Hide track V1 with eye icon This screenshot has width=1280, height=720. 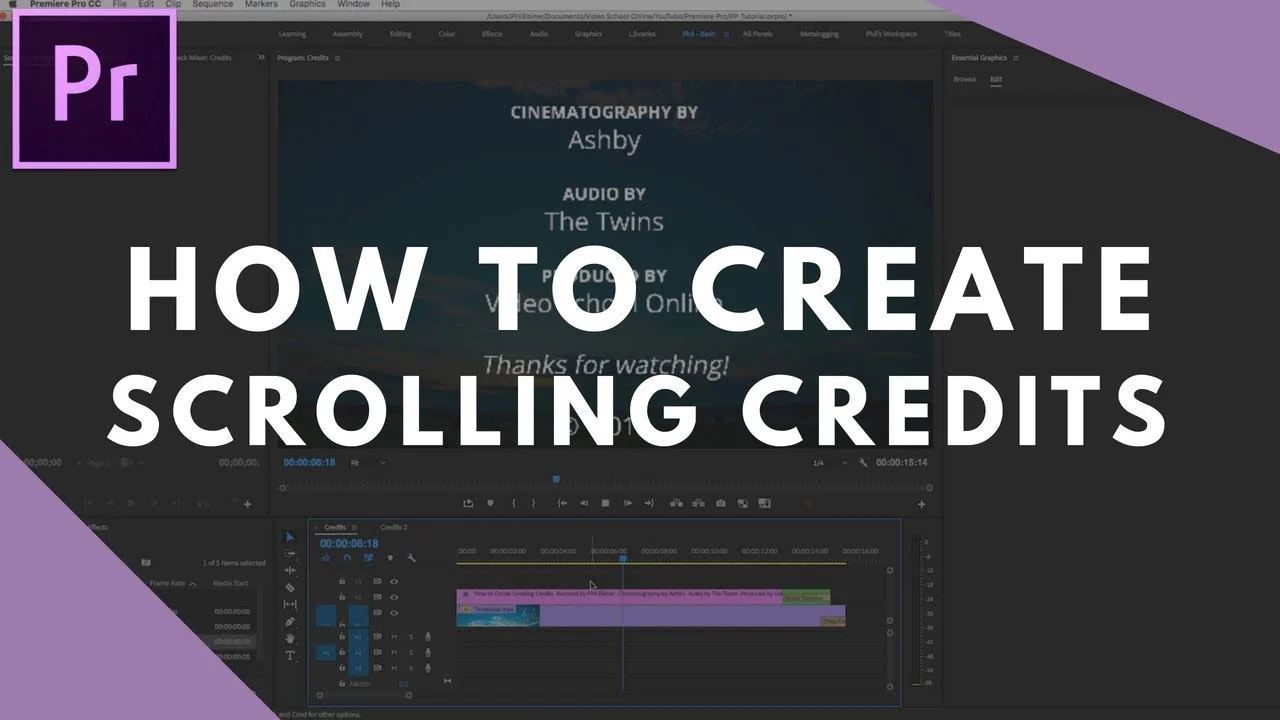394,613
